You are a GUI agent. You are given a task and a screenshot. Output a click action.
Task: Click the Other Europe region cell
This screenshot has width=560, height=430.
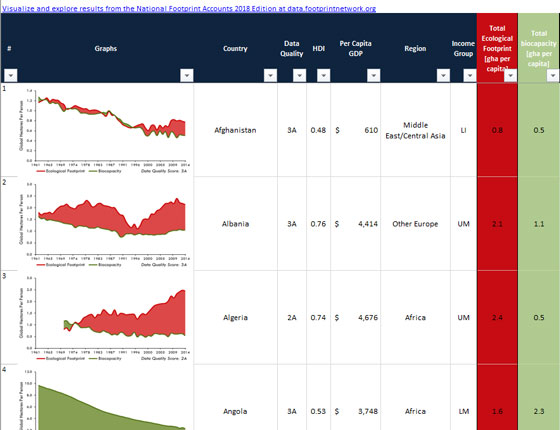tap(415, 224)
